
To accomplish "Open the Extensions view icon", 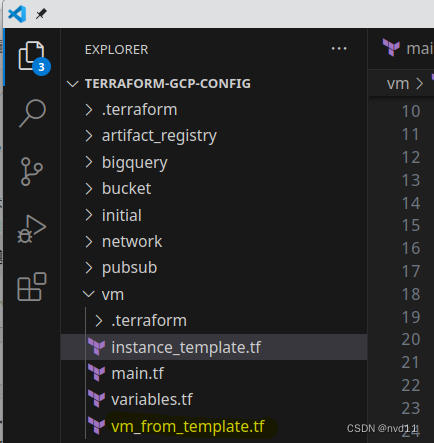I will (x=32, y=287).
